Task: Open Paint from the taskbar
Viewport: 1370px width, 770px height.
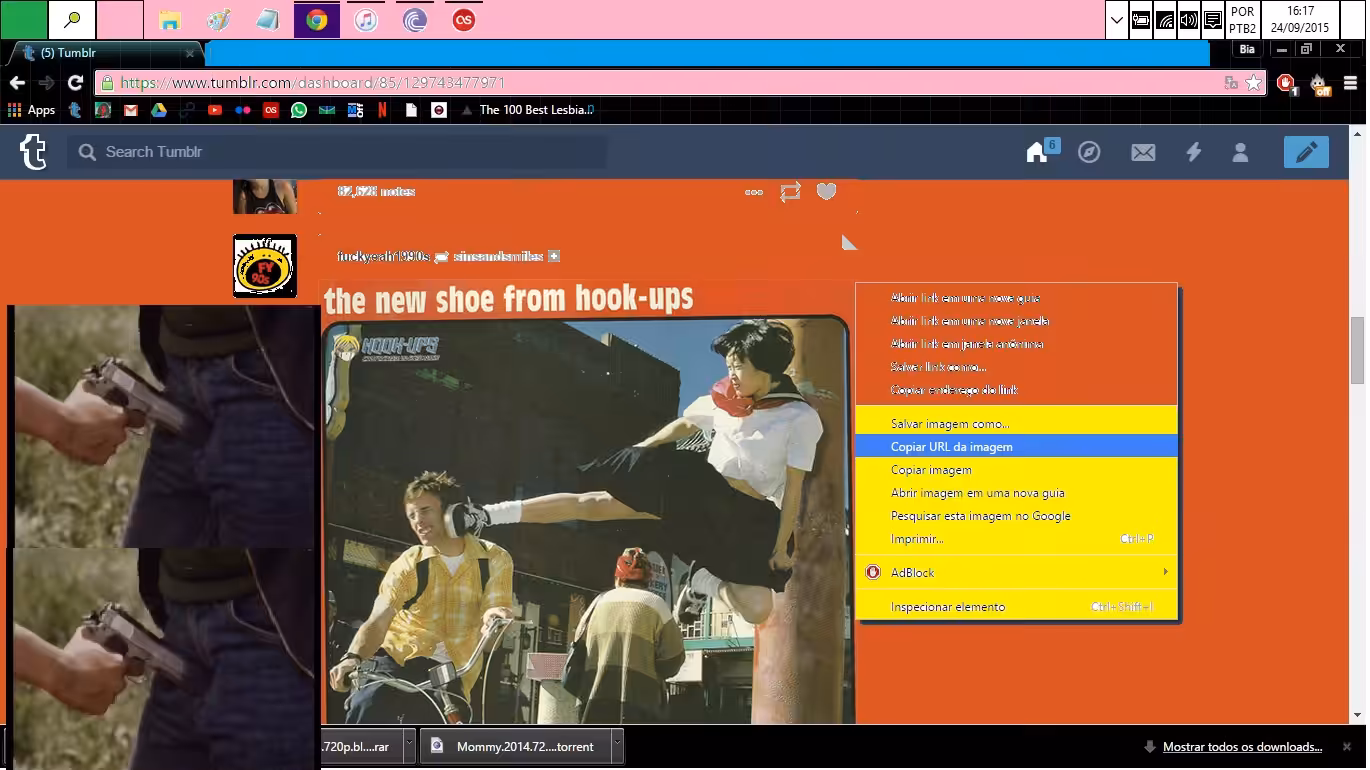Action: click(x=219, y=20)
